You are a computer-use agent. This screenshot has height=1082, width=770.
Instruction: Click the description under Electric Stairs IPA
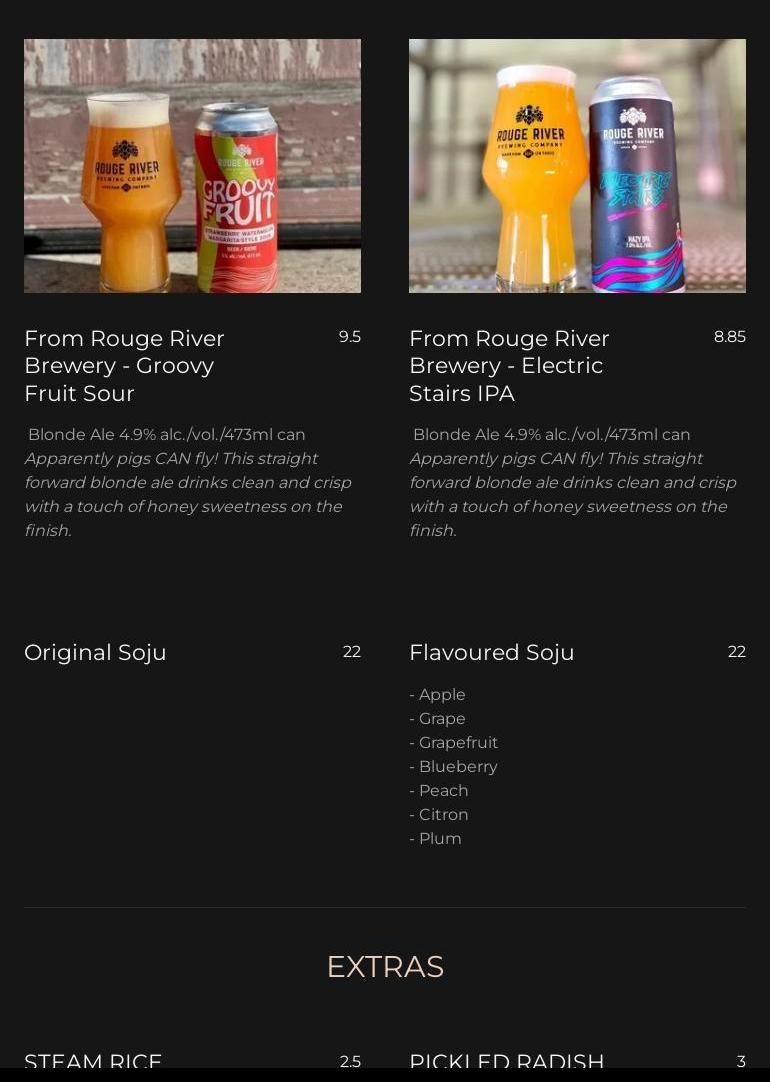click(x=573, y=483)
